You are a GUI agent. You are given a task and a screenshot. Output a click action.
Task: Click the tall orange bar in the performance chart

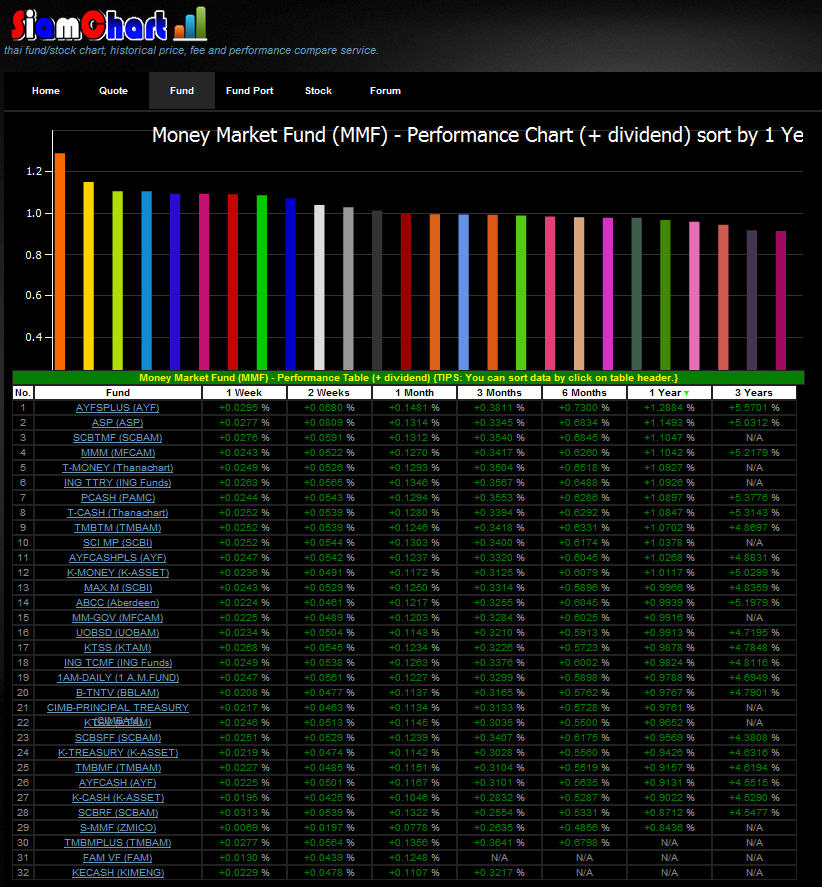(x=61, y=260)
